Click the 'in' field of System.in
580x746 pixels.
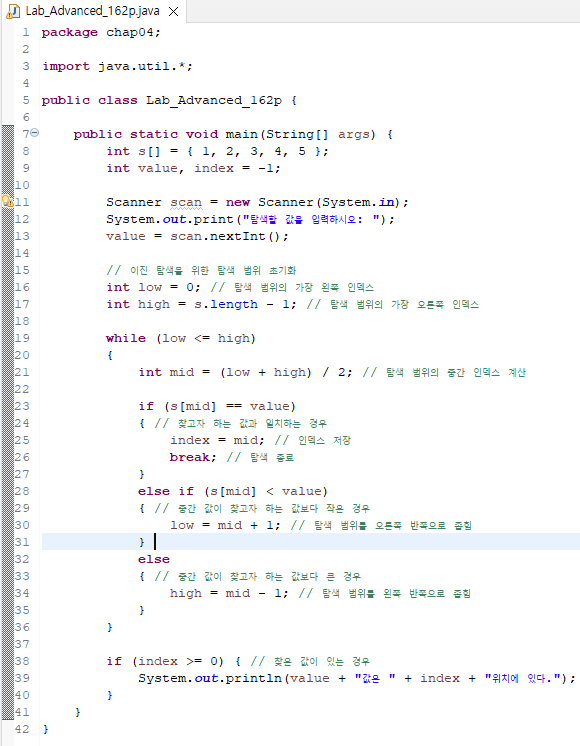pos(386,202)
